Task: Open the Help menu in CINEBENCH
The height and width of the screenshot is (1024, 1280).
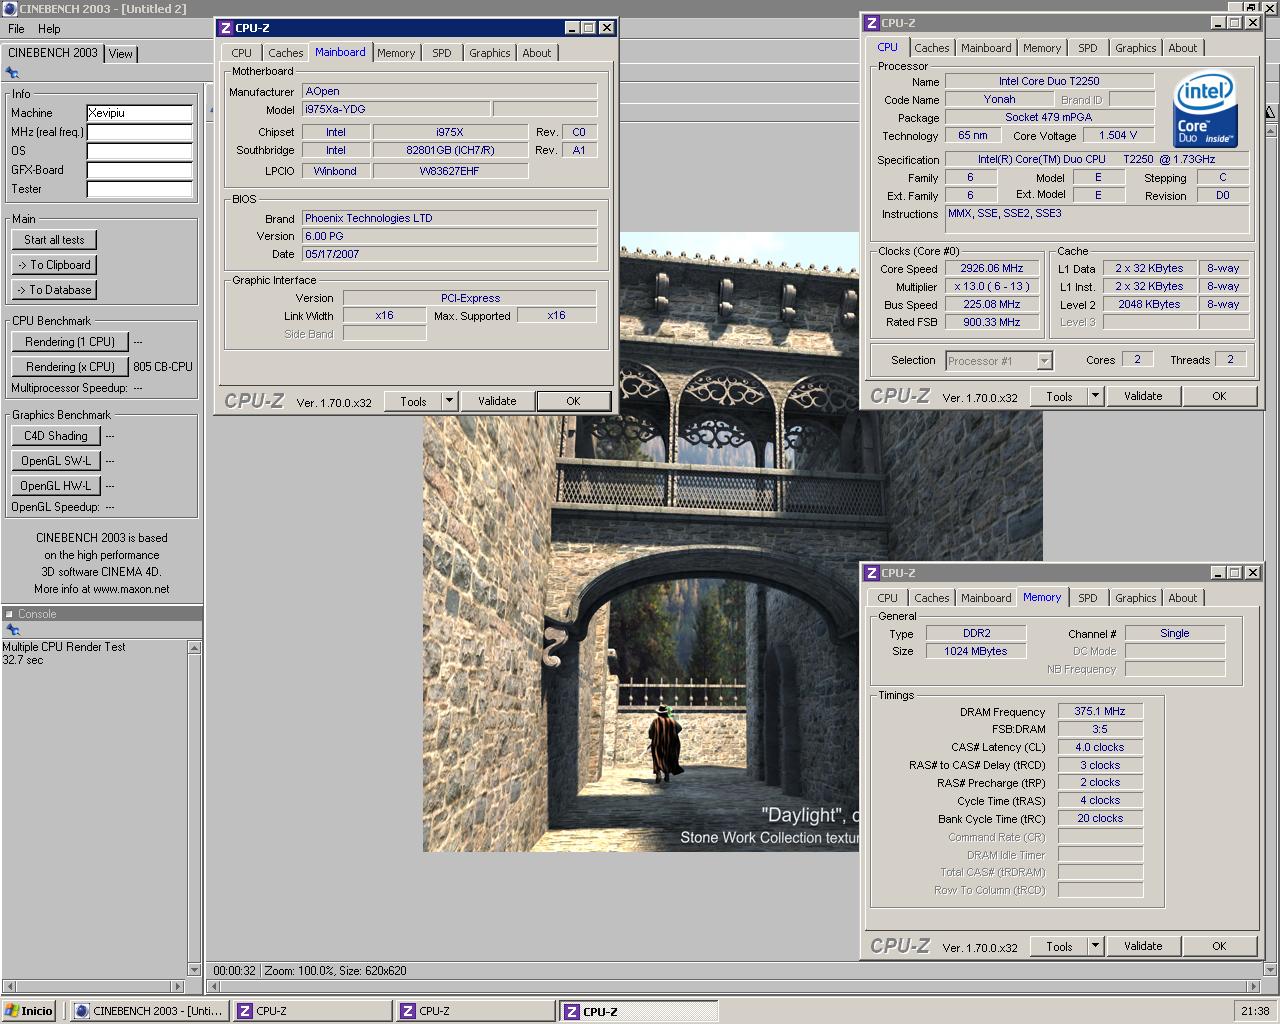Action: [49, 29]
